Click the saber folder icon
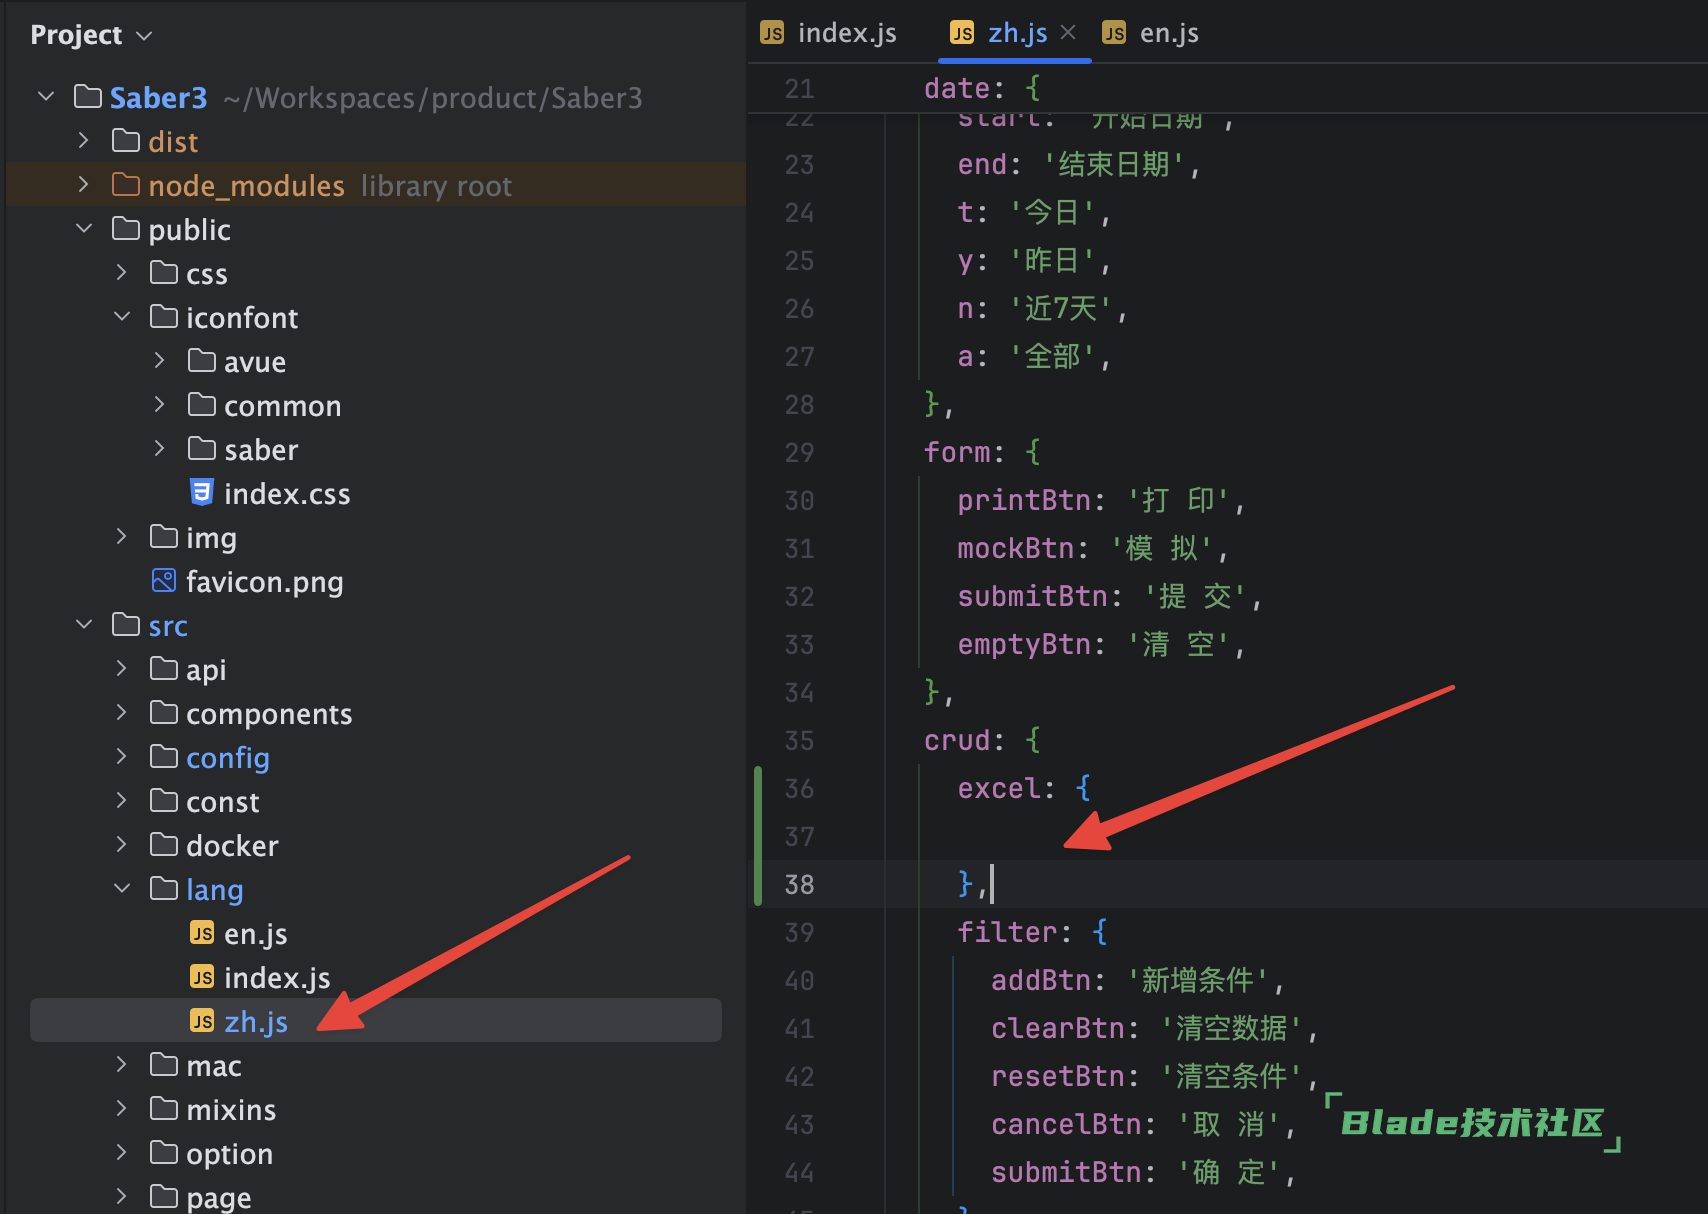Screen dimensions: 1708x1214 coord(202,448)
